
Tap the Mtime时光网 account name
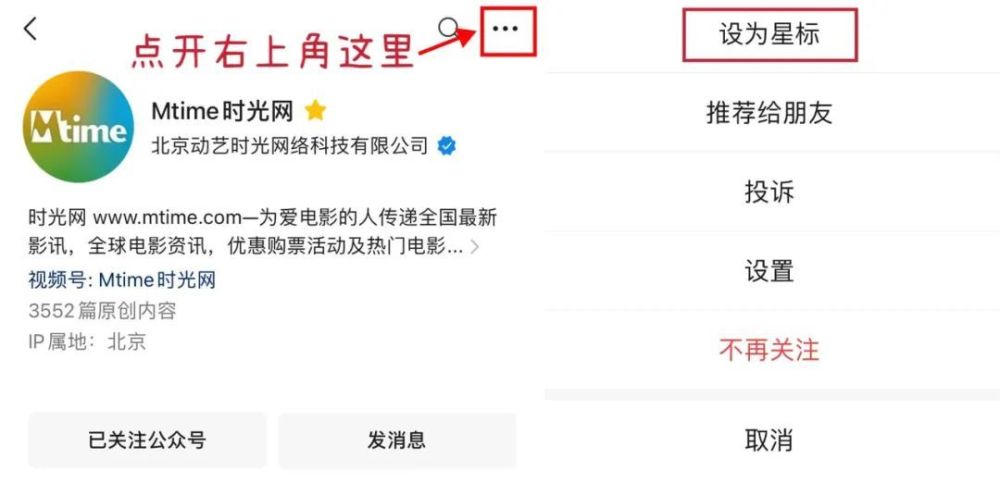click(x=222, y=111)
